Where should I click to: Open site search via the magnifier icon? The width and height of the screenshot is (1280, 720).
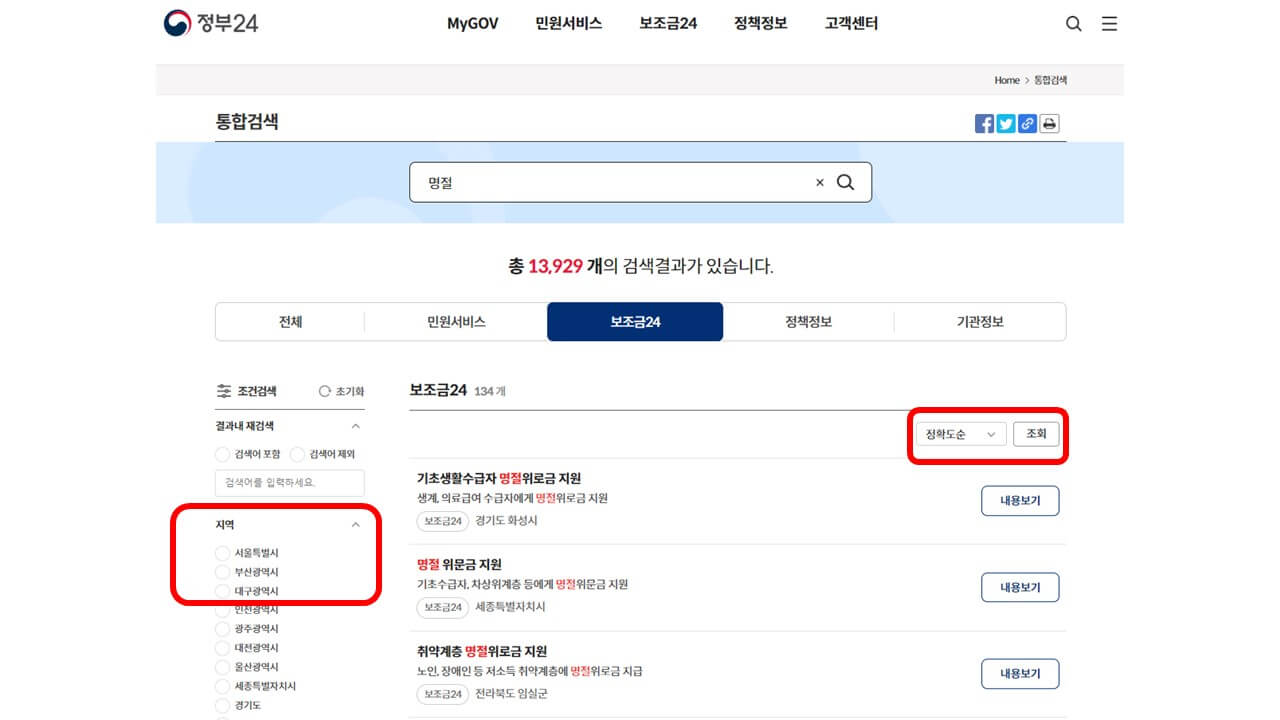click(1073, 23)
